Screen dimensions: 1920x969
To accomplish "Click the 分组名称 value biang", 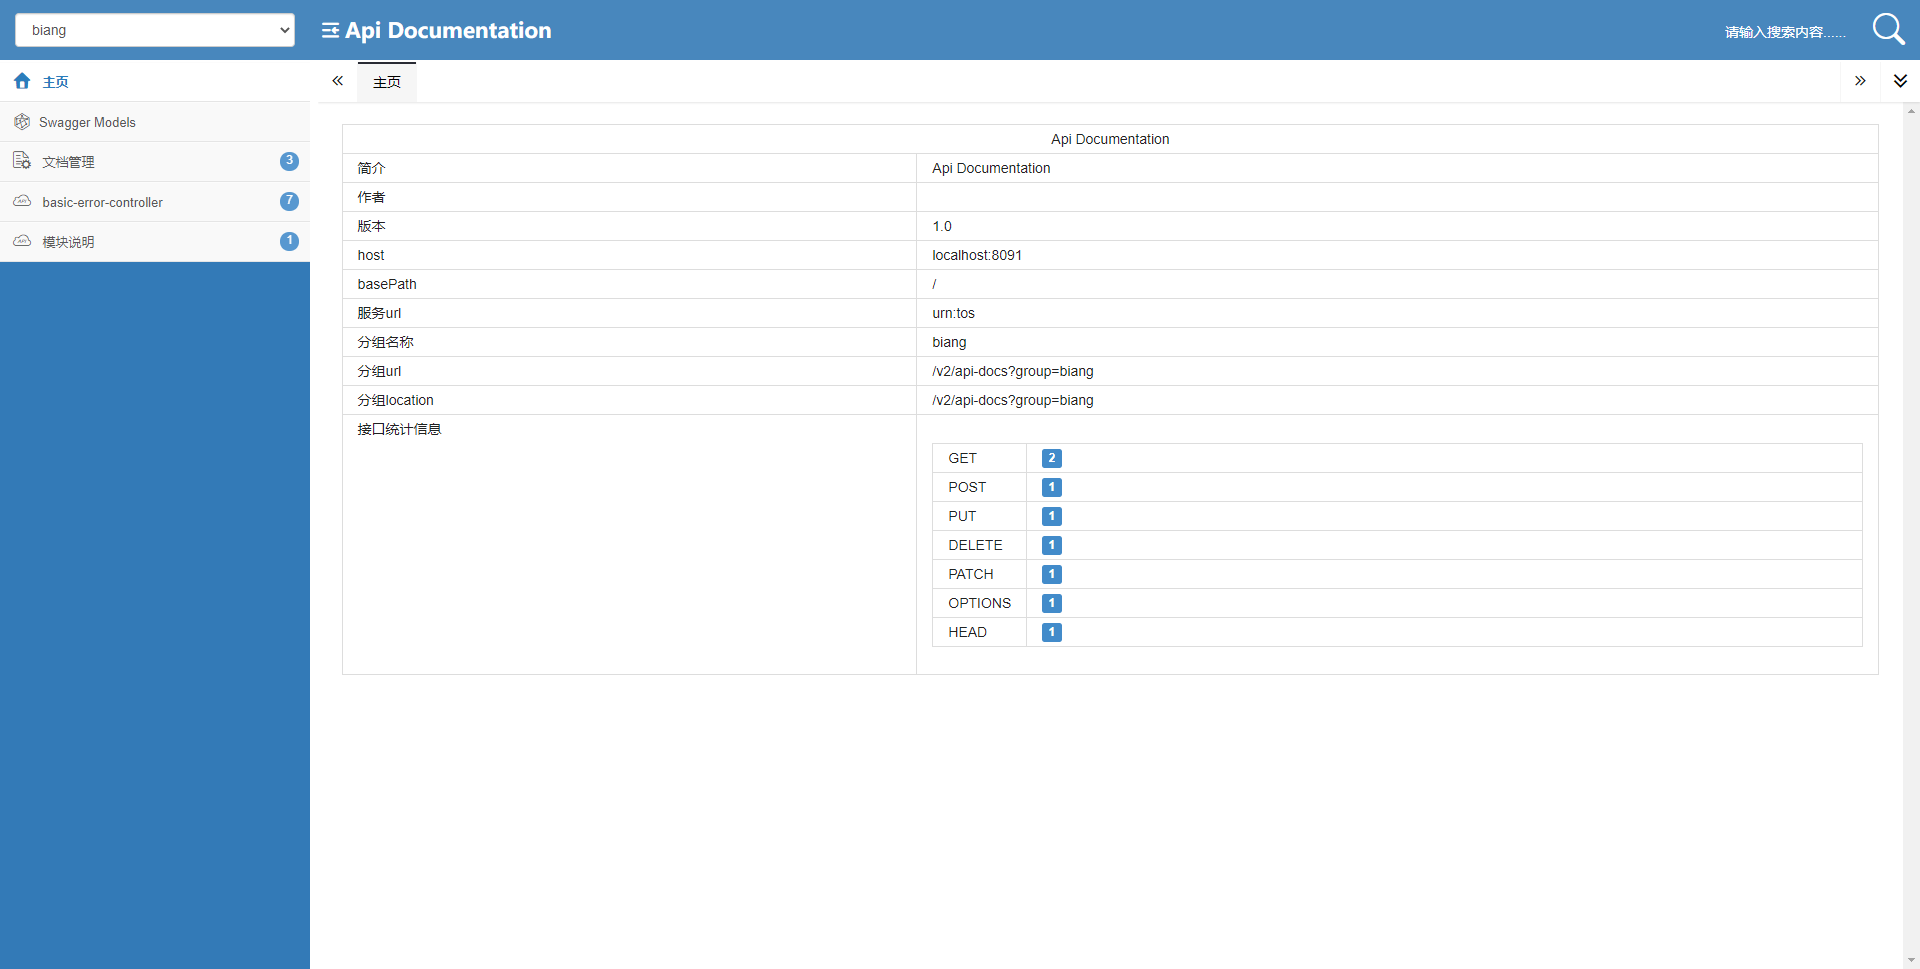I will 949,342.
